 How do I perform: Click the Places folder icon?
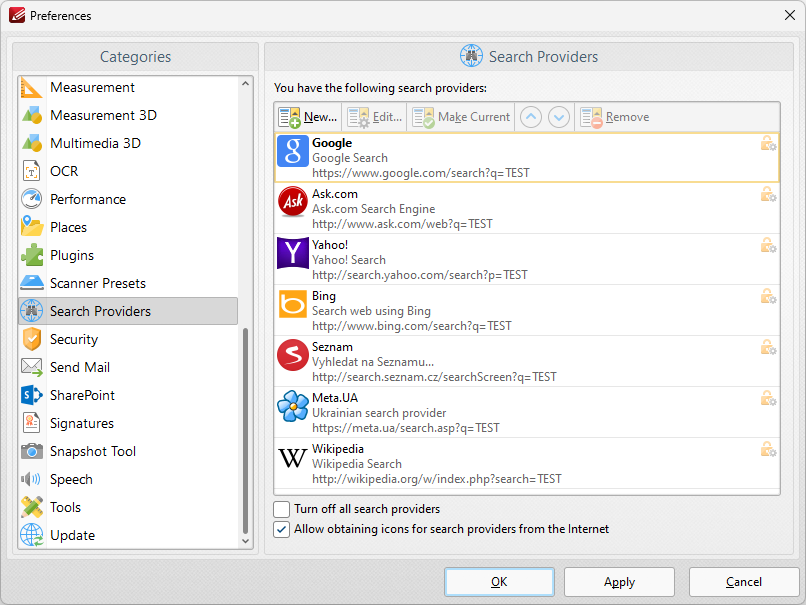[x=31, y=227]
